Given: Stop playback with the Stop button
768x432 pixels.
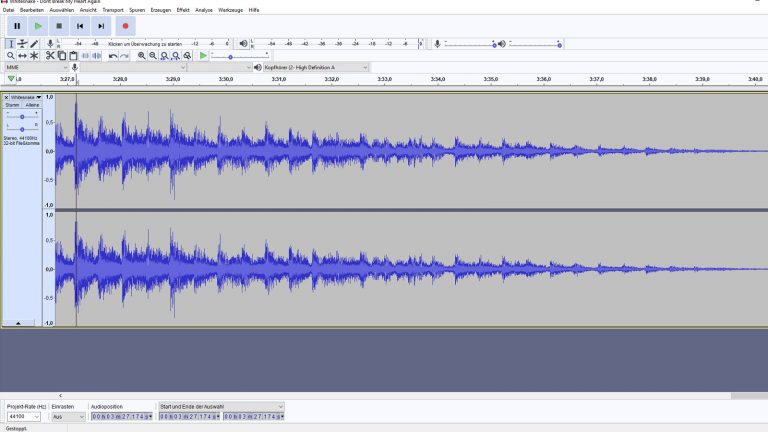Looking at the screenshot, I should click(59, 26).
